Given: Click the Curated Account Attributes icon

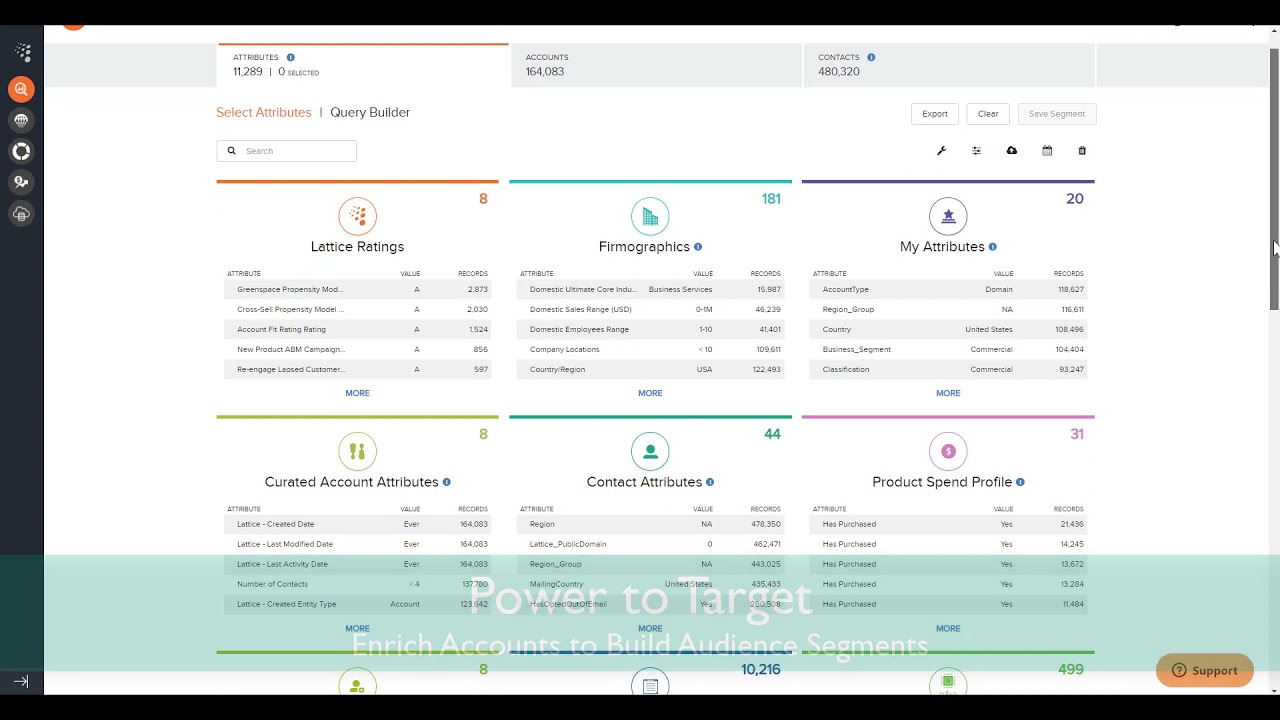Looking at the screenshot, I should coord(357,451).
